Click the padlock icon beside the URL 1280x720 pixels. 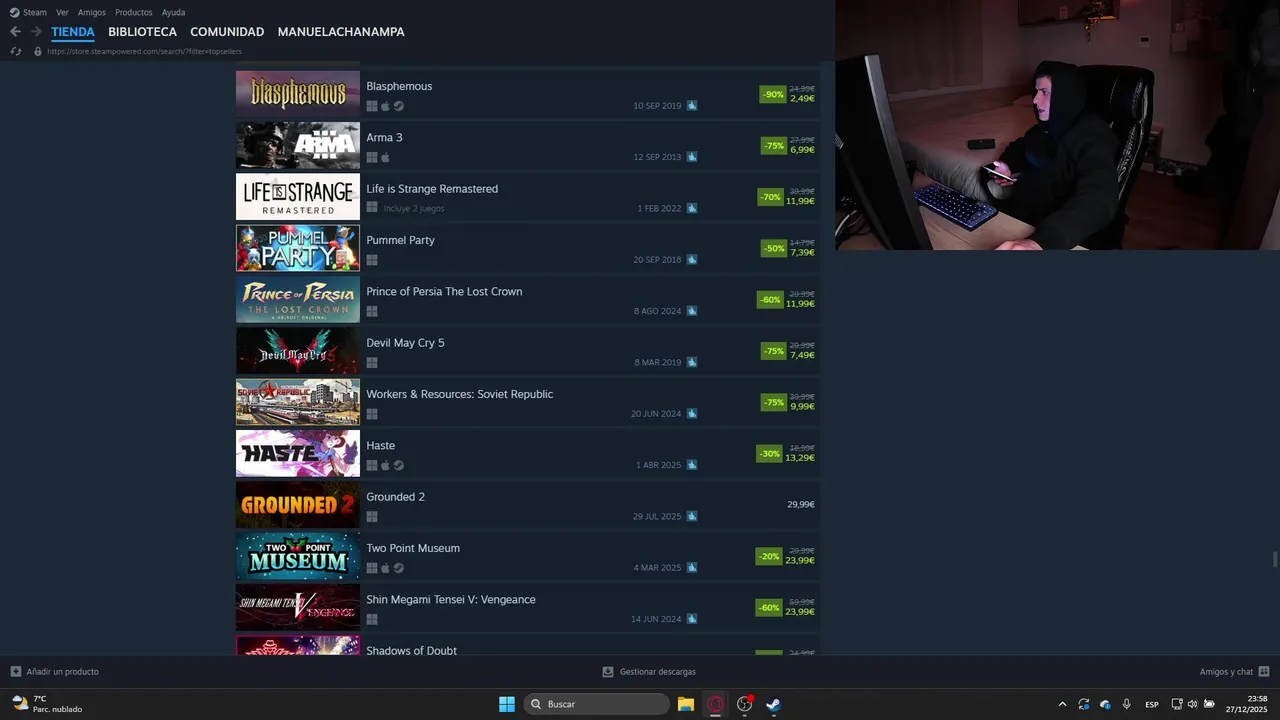[38, 51]
